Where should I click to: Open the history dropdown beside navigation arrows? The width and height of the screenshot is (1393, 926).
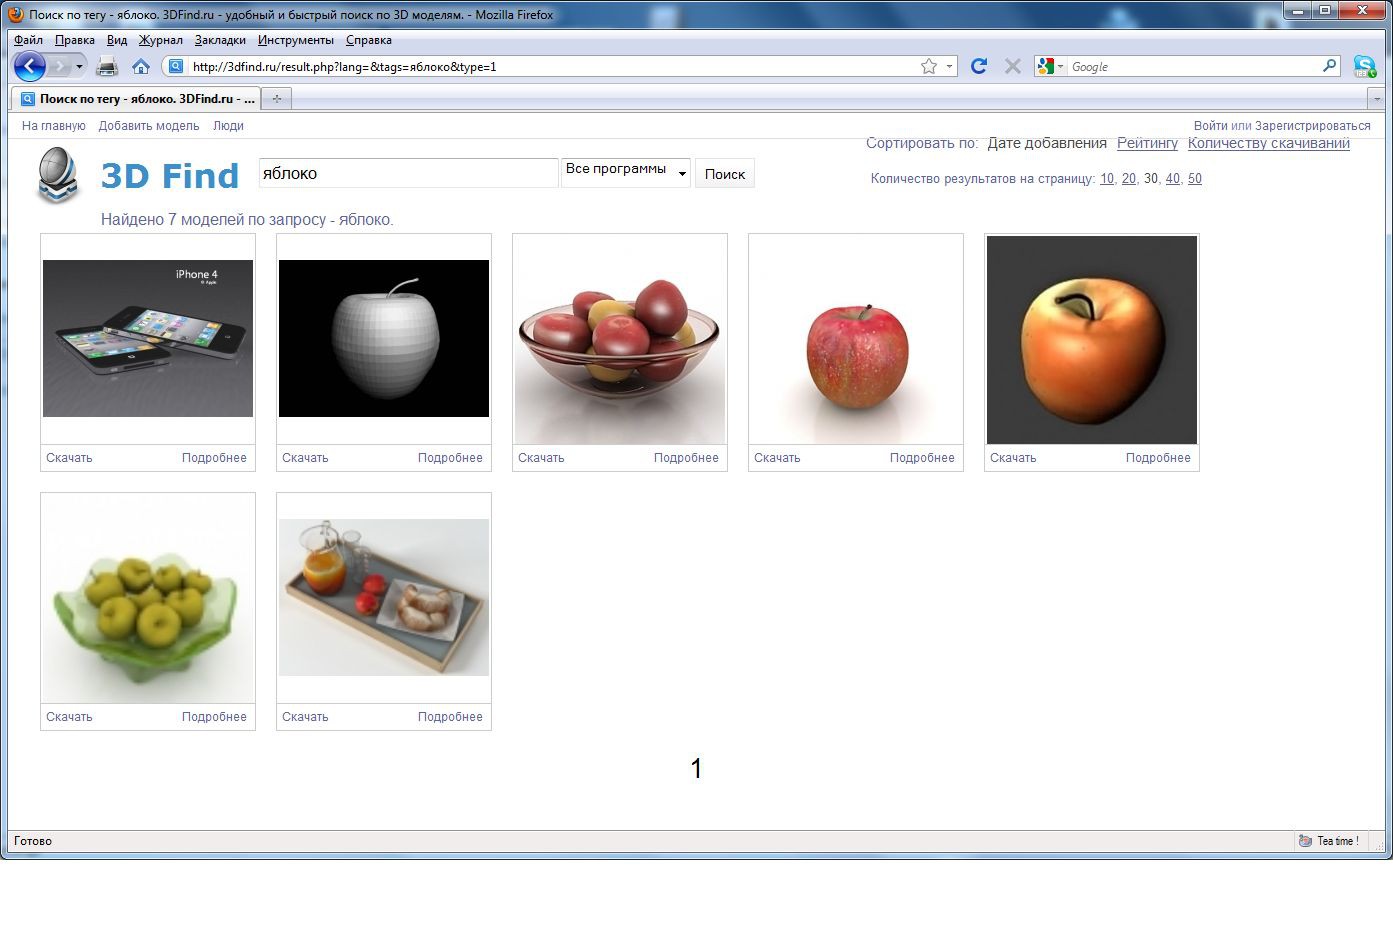tap(79, 67)
